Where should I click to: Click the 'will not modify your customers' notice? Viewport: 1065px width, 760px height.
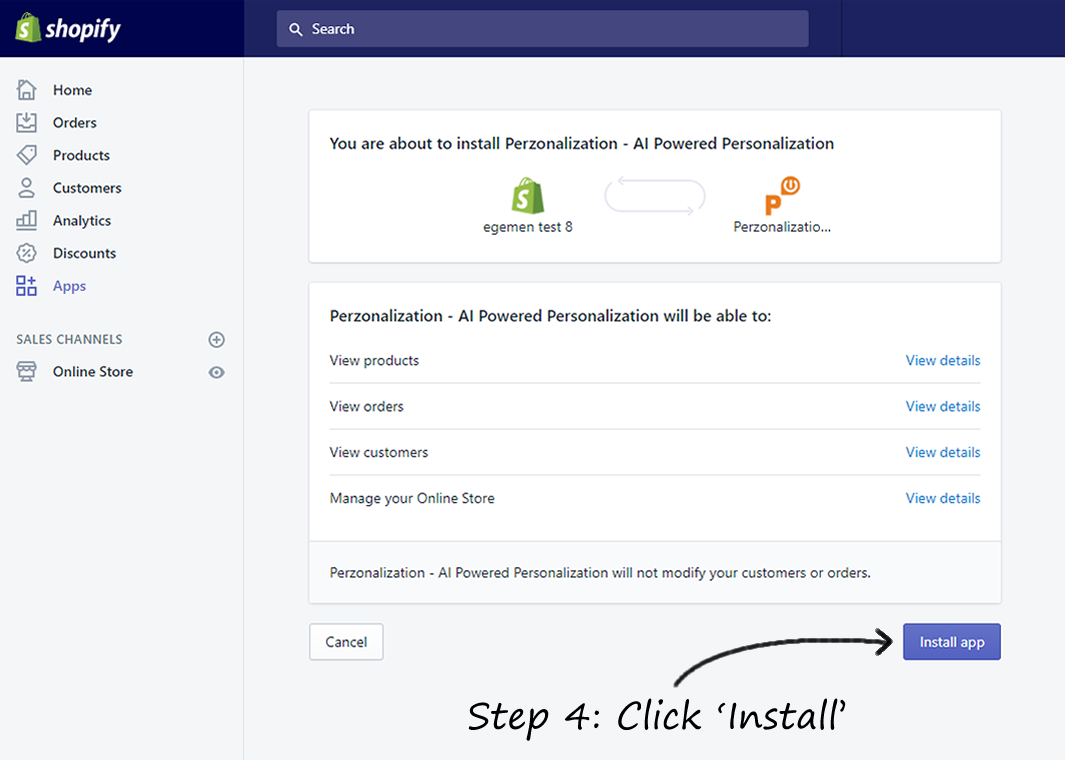pos(600,573)
